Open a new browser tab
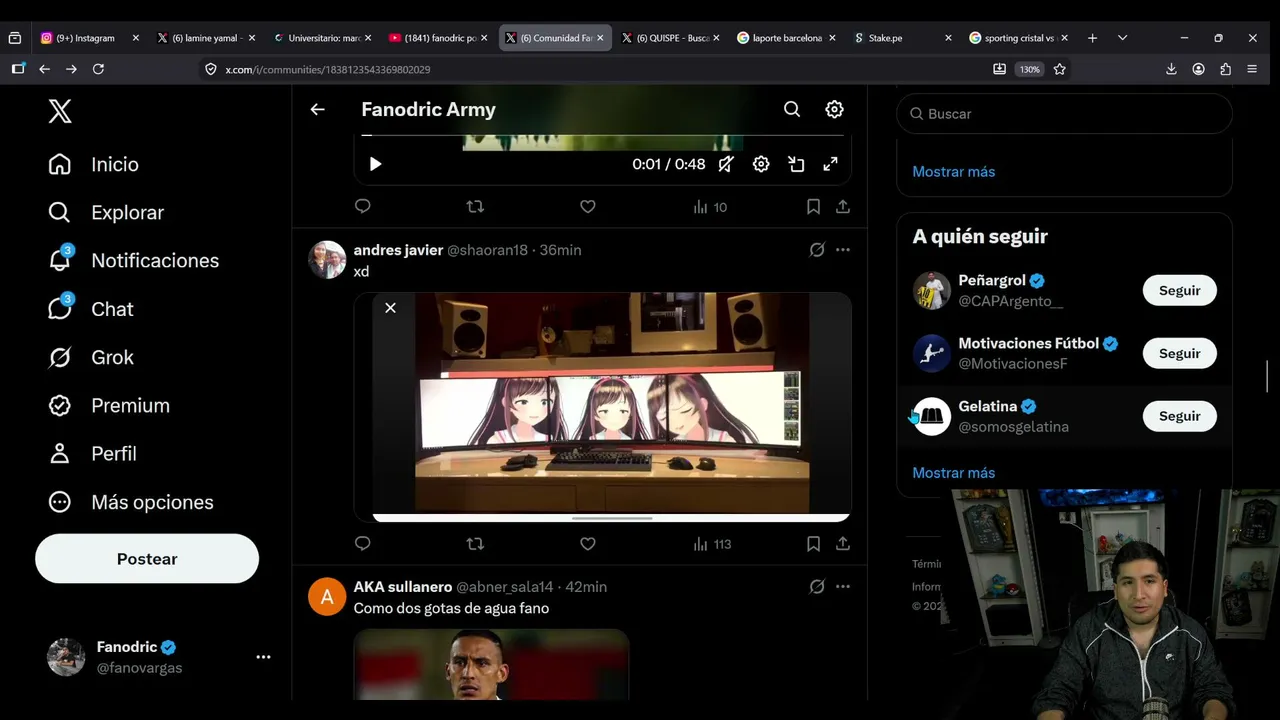The image size is (1280, 720). pyautogui.click(x=1092, y=38)
